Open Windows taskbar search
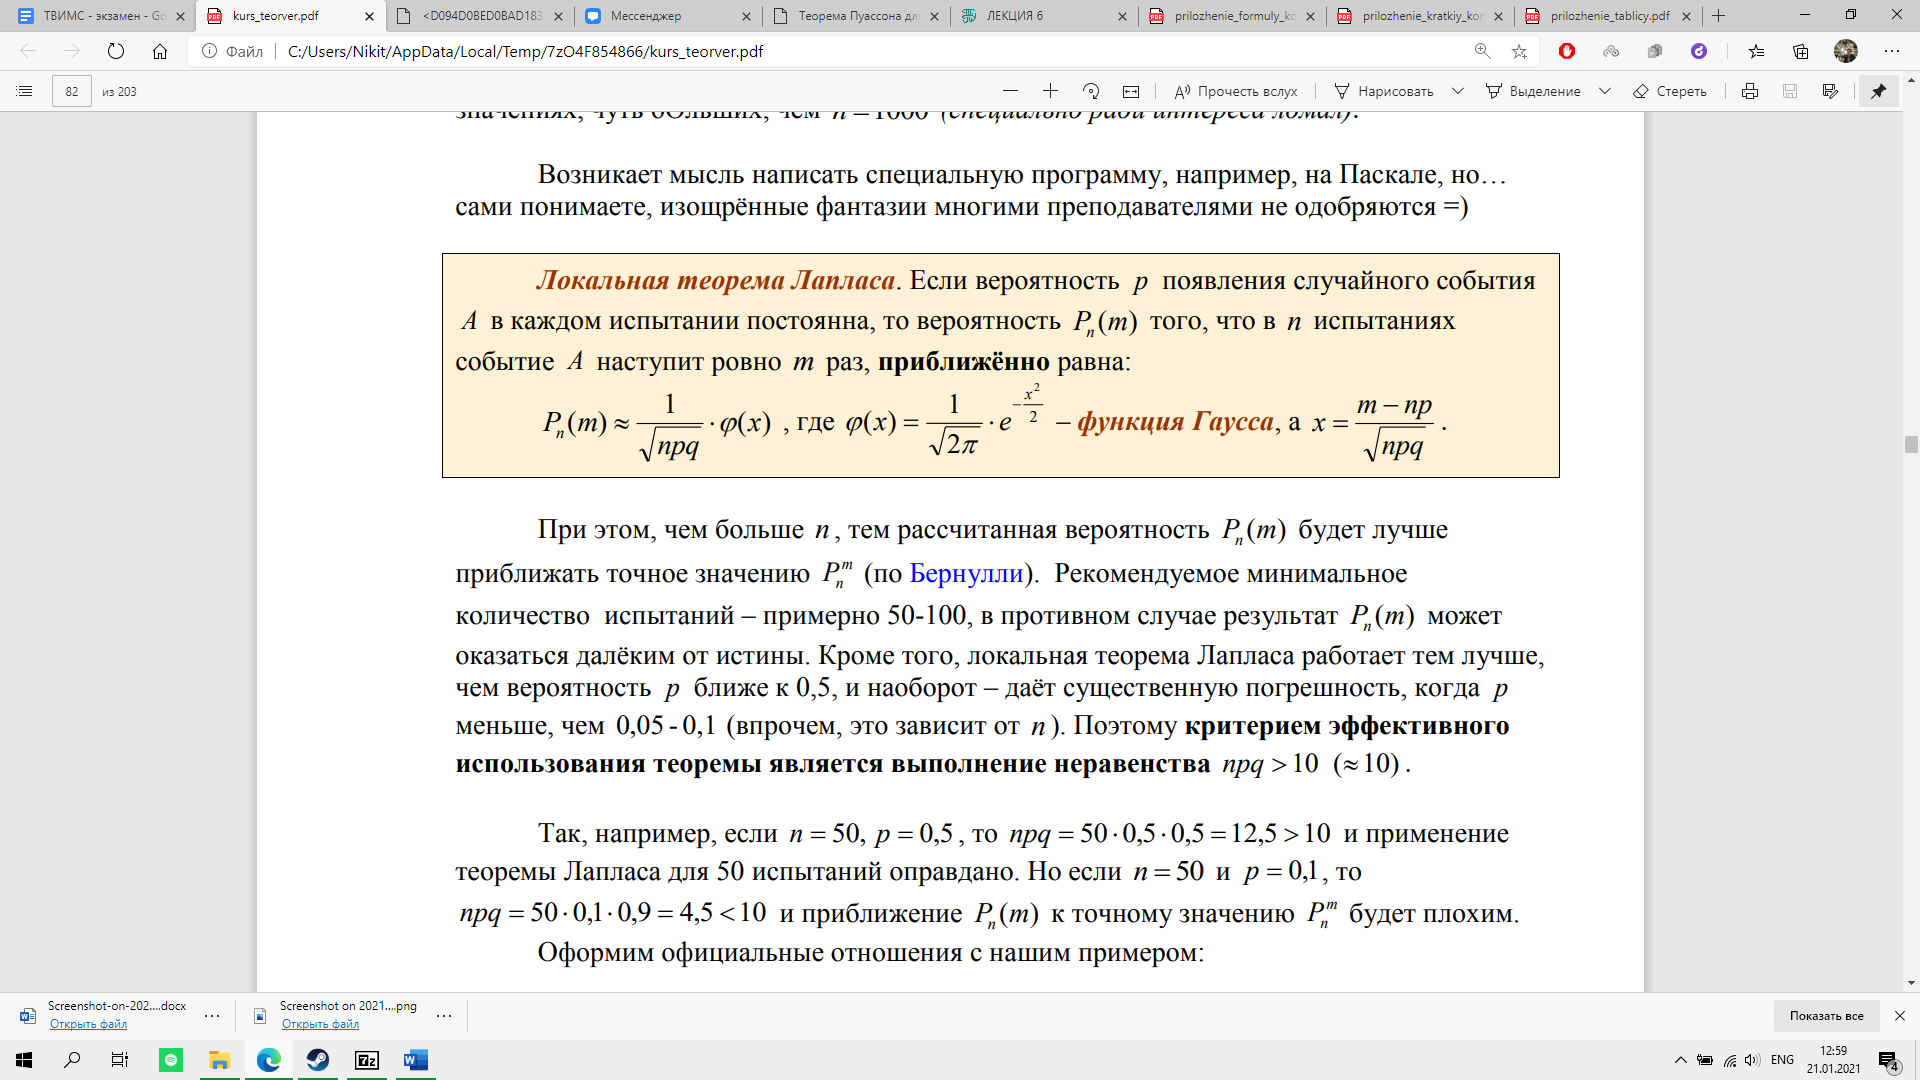Screen dimensions: 1920x1080 click(72, 1060)
